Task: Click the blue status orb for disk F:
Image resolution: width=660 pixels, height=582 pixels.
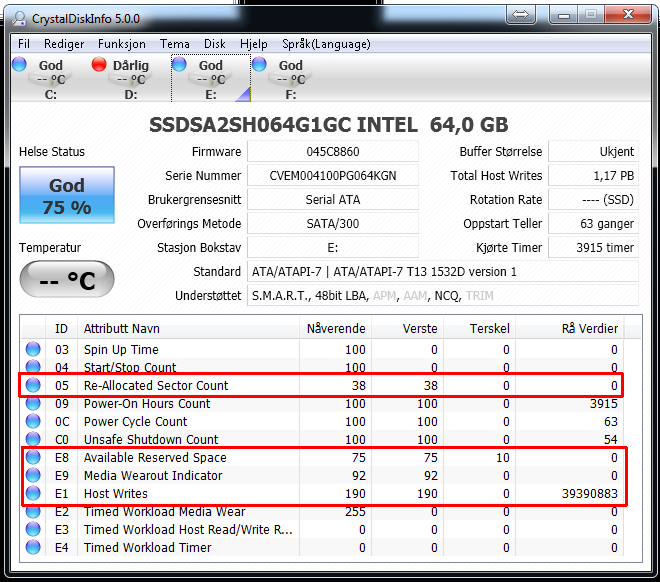Action: (x=259, y=64)
